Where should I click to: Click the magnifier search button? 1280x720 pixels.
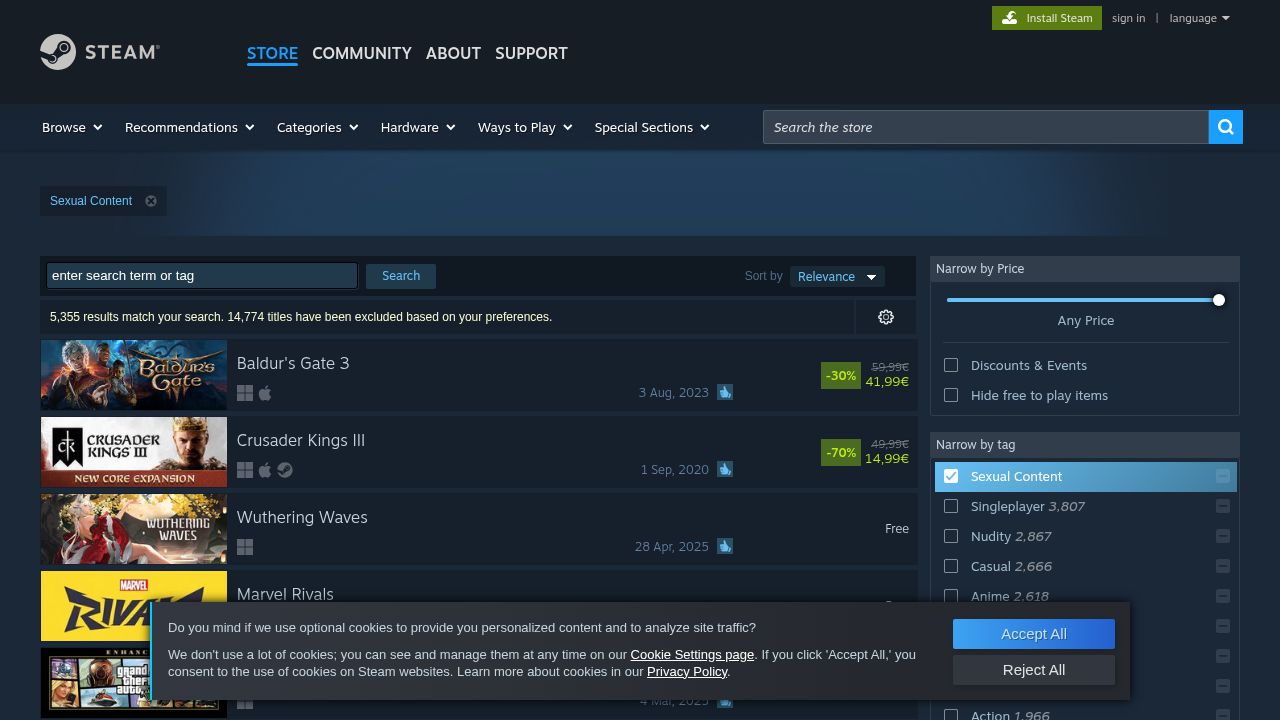tap(1226, 127)
